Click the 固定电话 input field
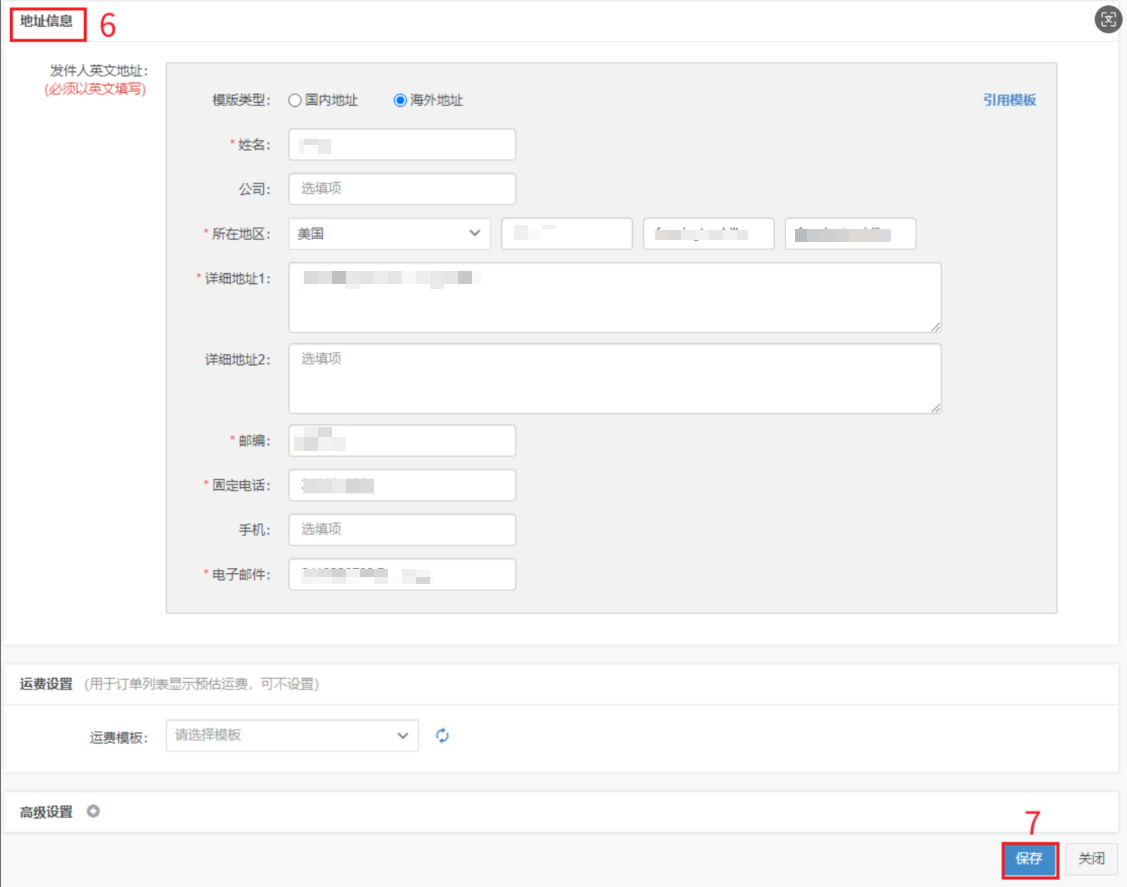The width and height of the screenshot is (1127, 887). click(402, 485)
